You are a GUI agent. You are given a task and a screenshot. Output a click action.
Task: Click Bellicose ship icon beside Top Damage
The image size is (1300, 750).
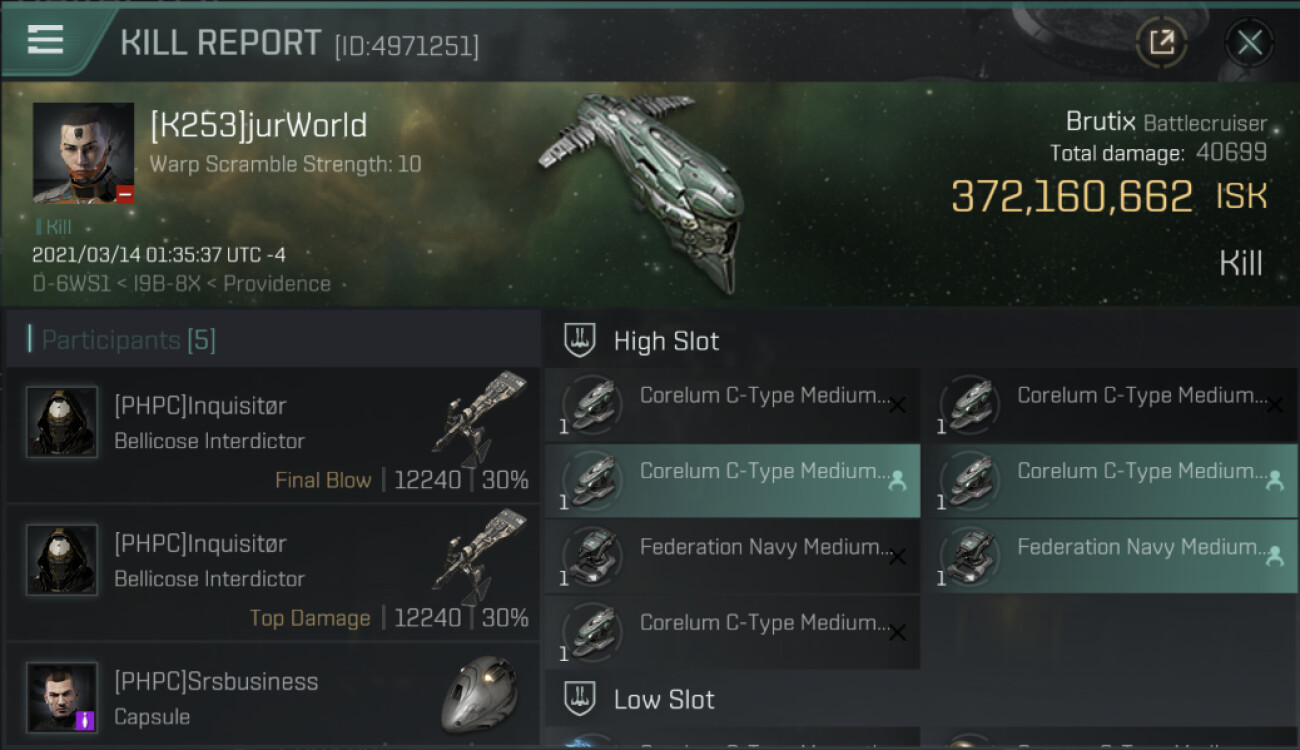point(480,557)
